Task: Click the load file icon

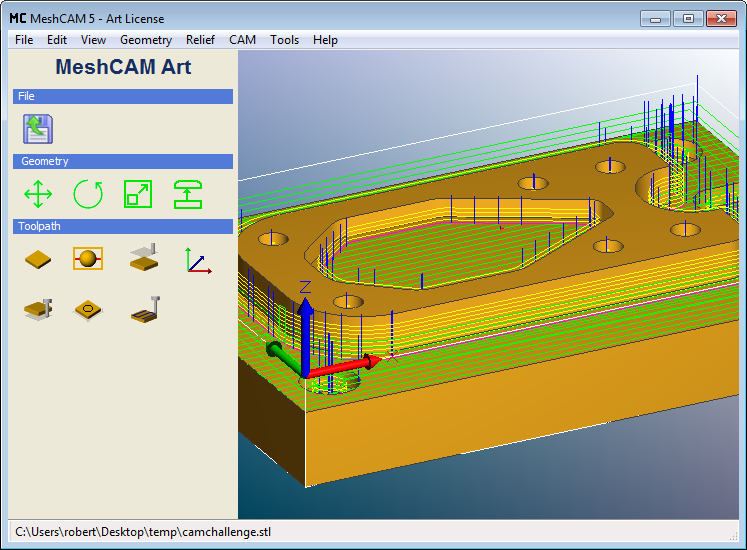Action: coord(38,128)
